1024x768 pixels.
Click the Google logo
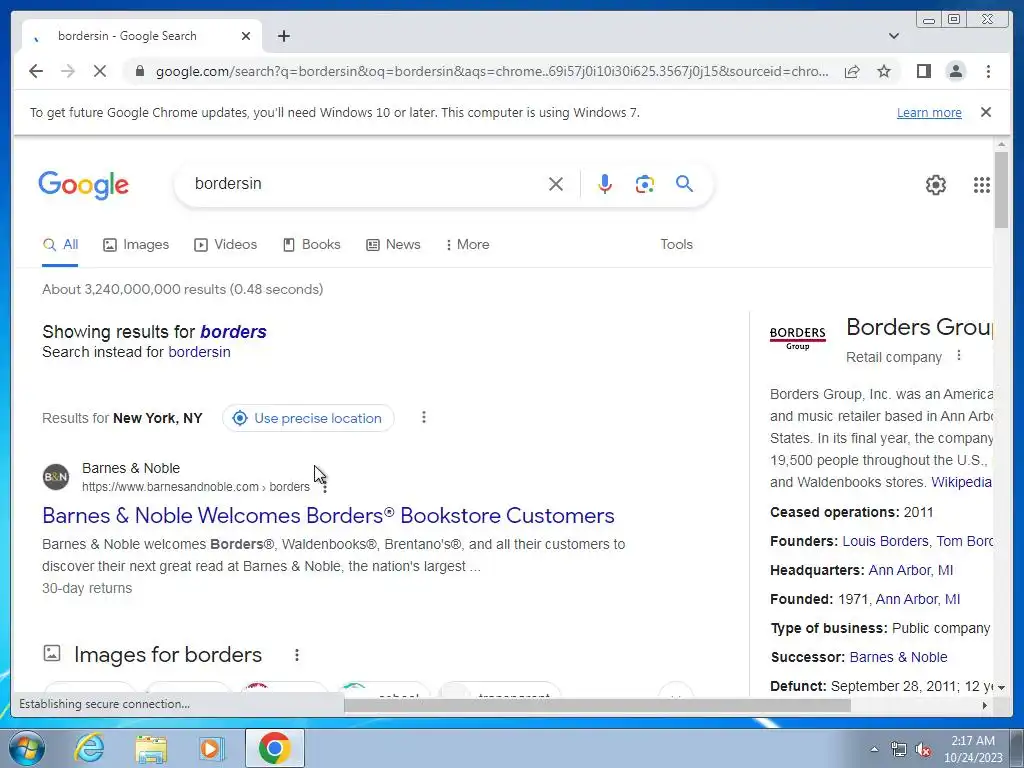(x=84, y=185)
